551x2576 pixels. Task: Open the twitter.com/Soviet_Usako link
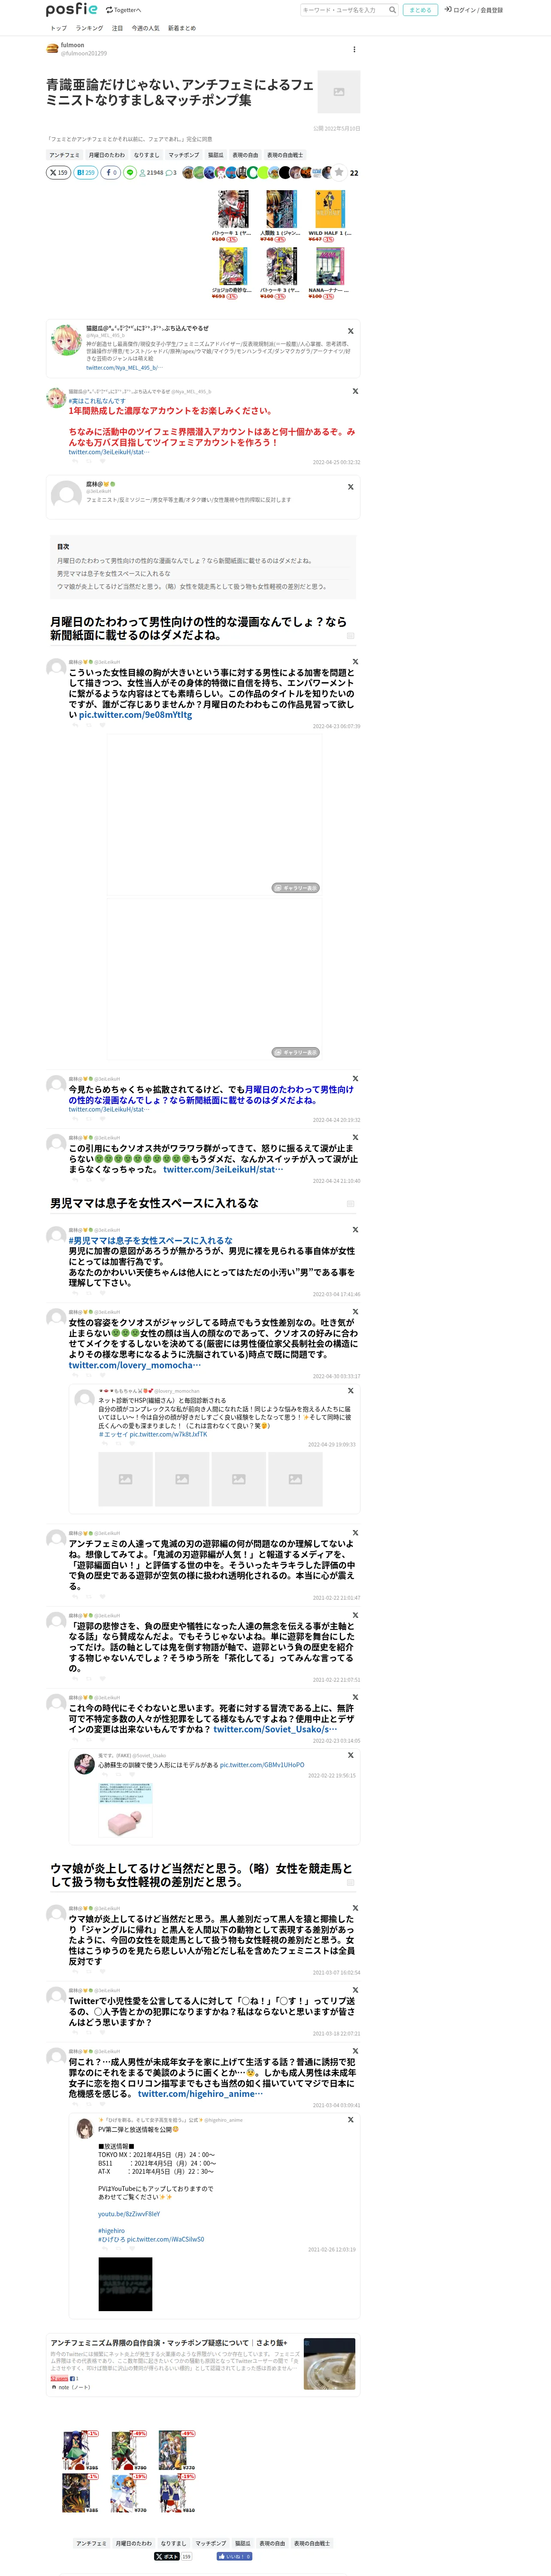tap(275, 1729)
